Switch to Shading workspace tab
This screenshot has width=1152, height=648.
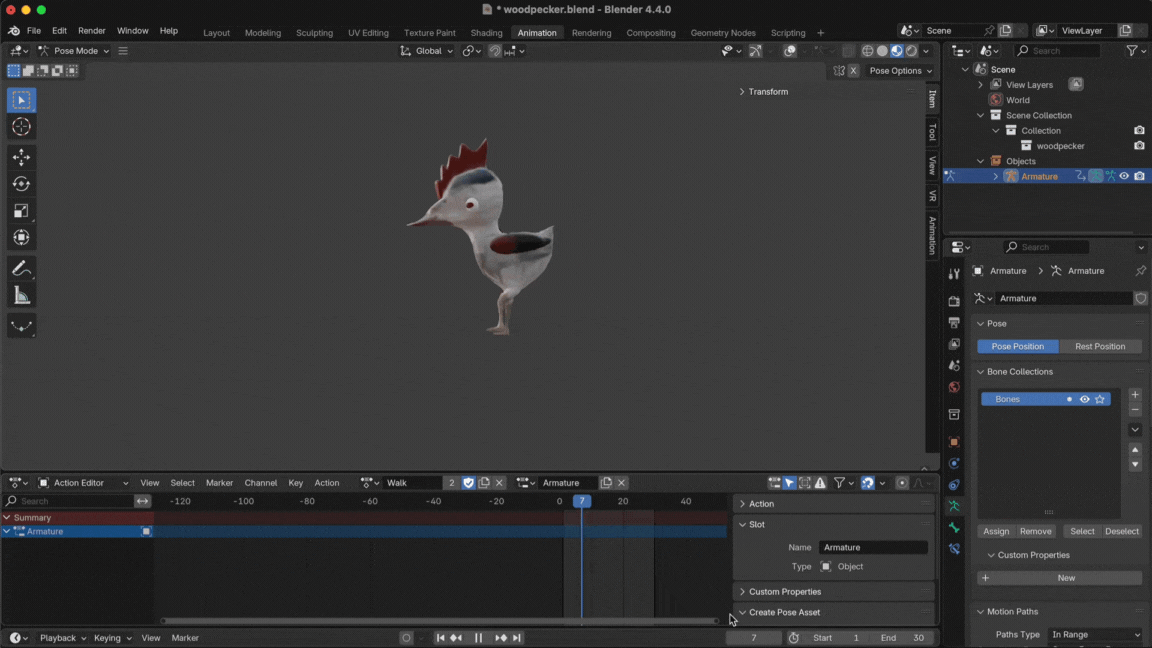coord(486,32)
